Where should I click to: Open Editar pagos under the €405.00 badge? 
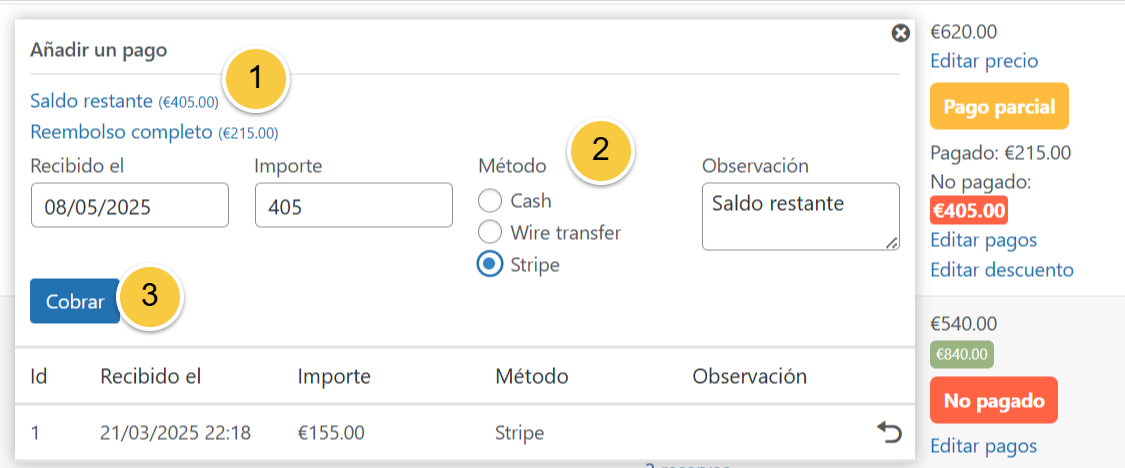(983, 240)
